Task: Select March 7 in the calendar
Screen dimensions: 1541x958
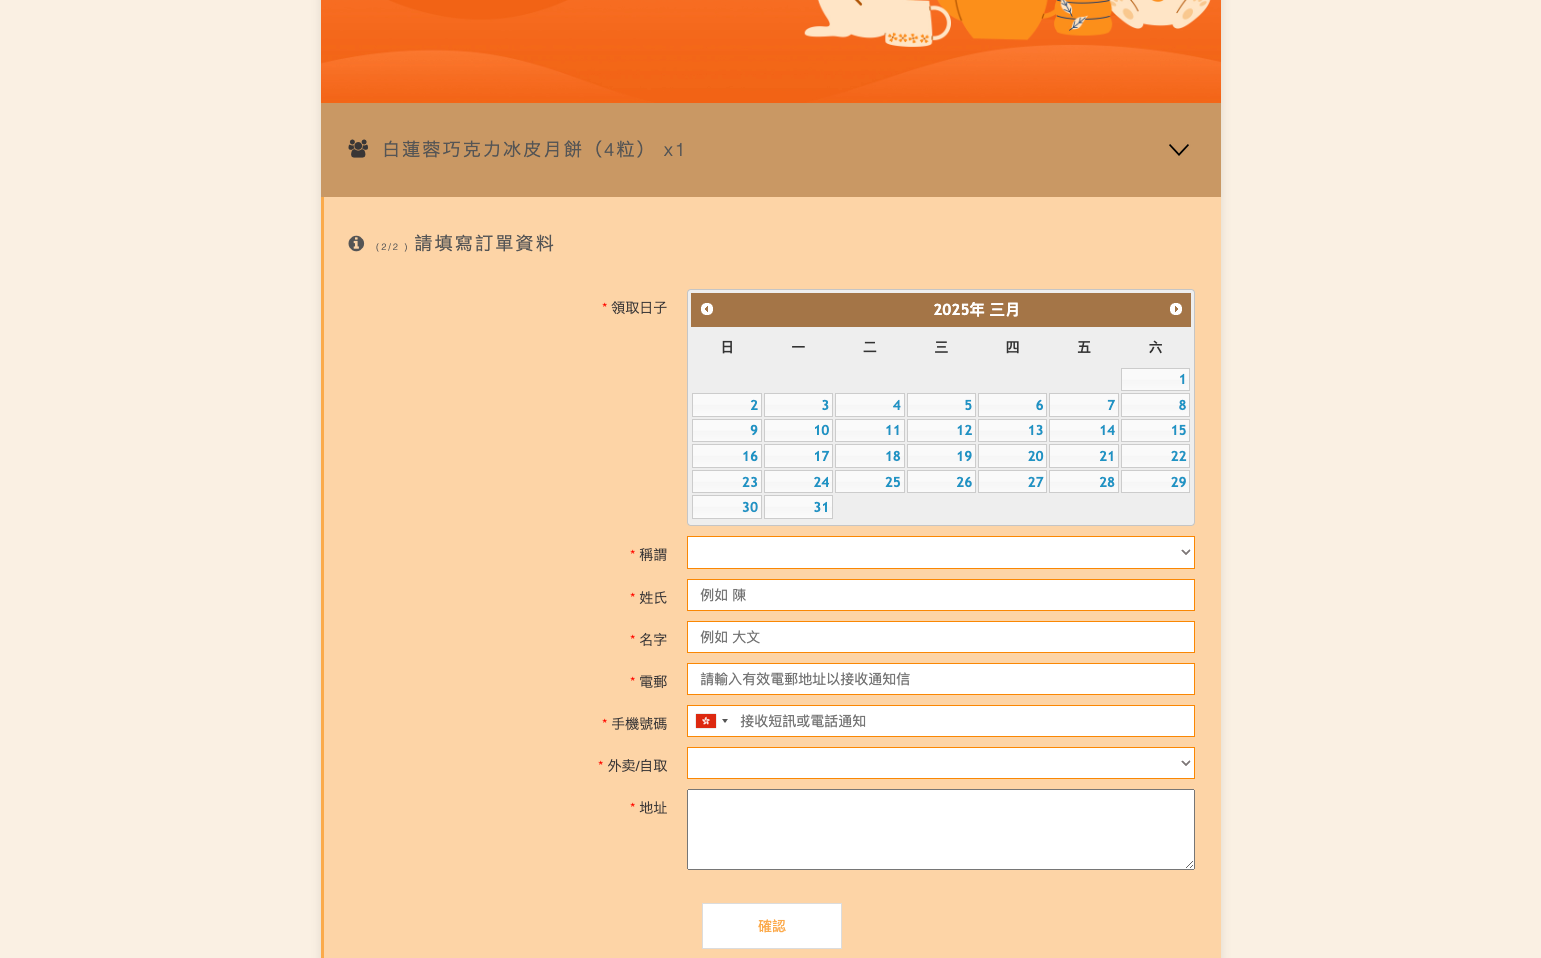Action: [x=1084, y=405]
